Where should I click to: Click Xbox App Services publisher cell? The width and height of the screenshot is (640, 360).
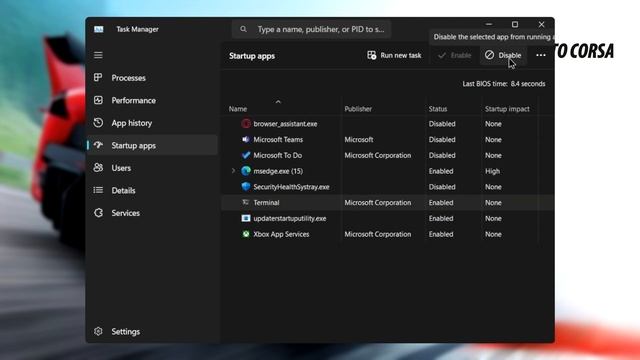tap(378, 234)
